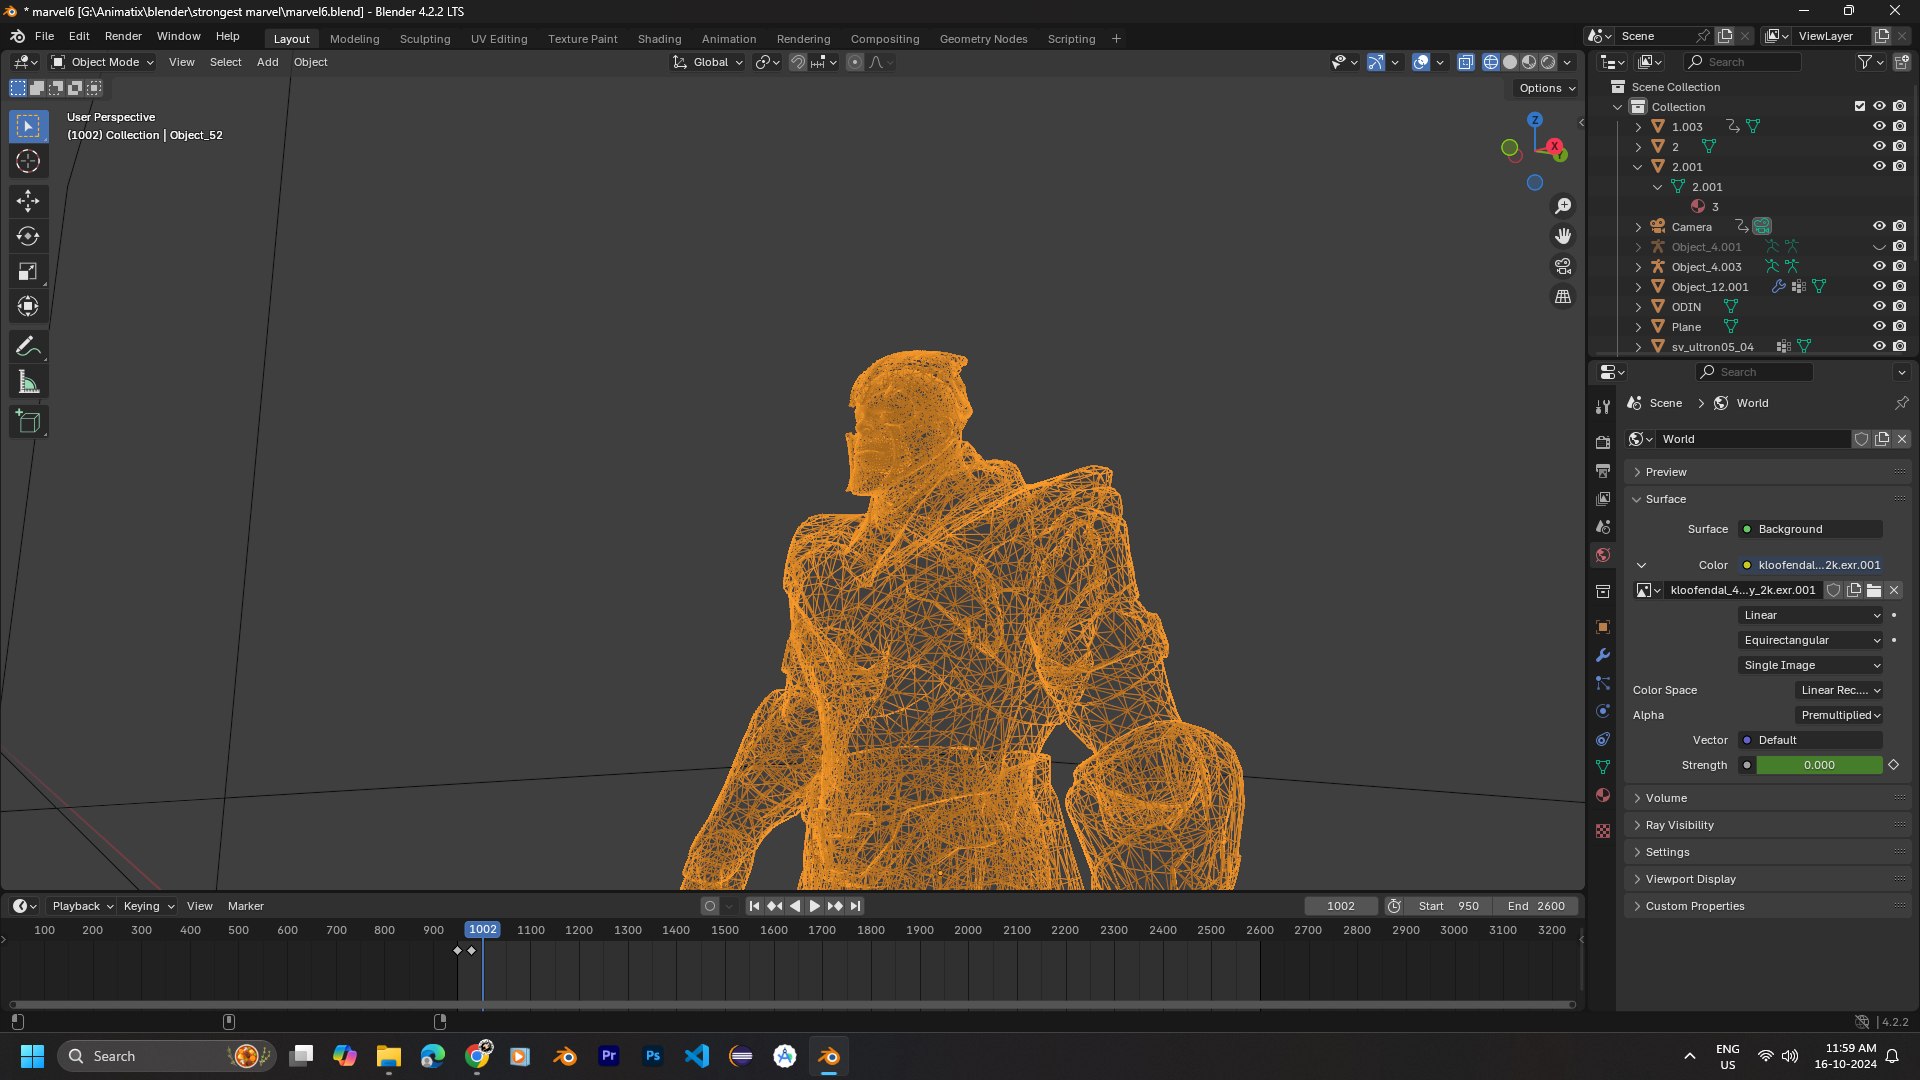Select the Measure tool

point(28,382)
